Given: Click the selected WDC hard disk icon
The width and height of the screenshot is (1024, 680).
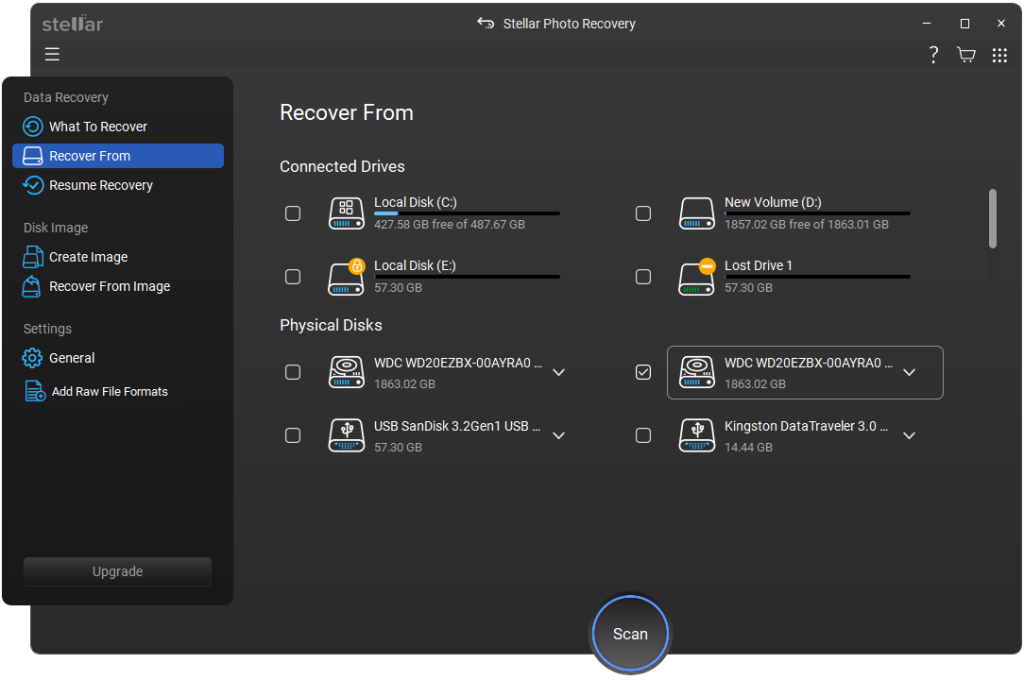Looking at the screenshot, I should pos(697,372).
